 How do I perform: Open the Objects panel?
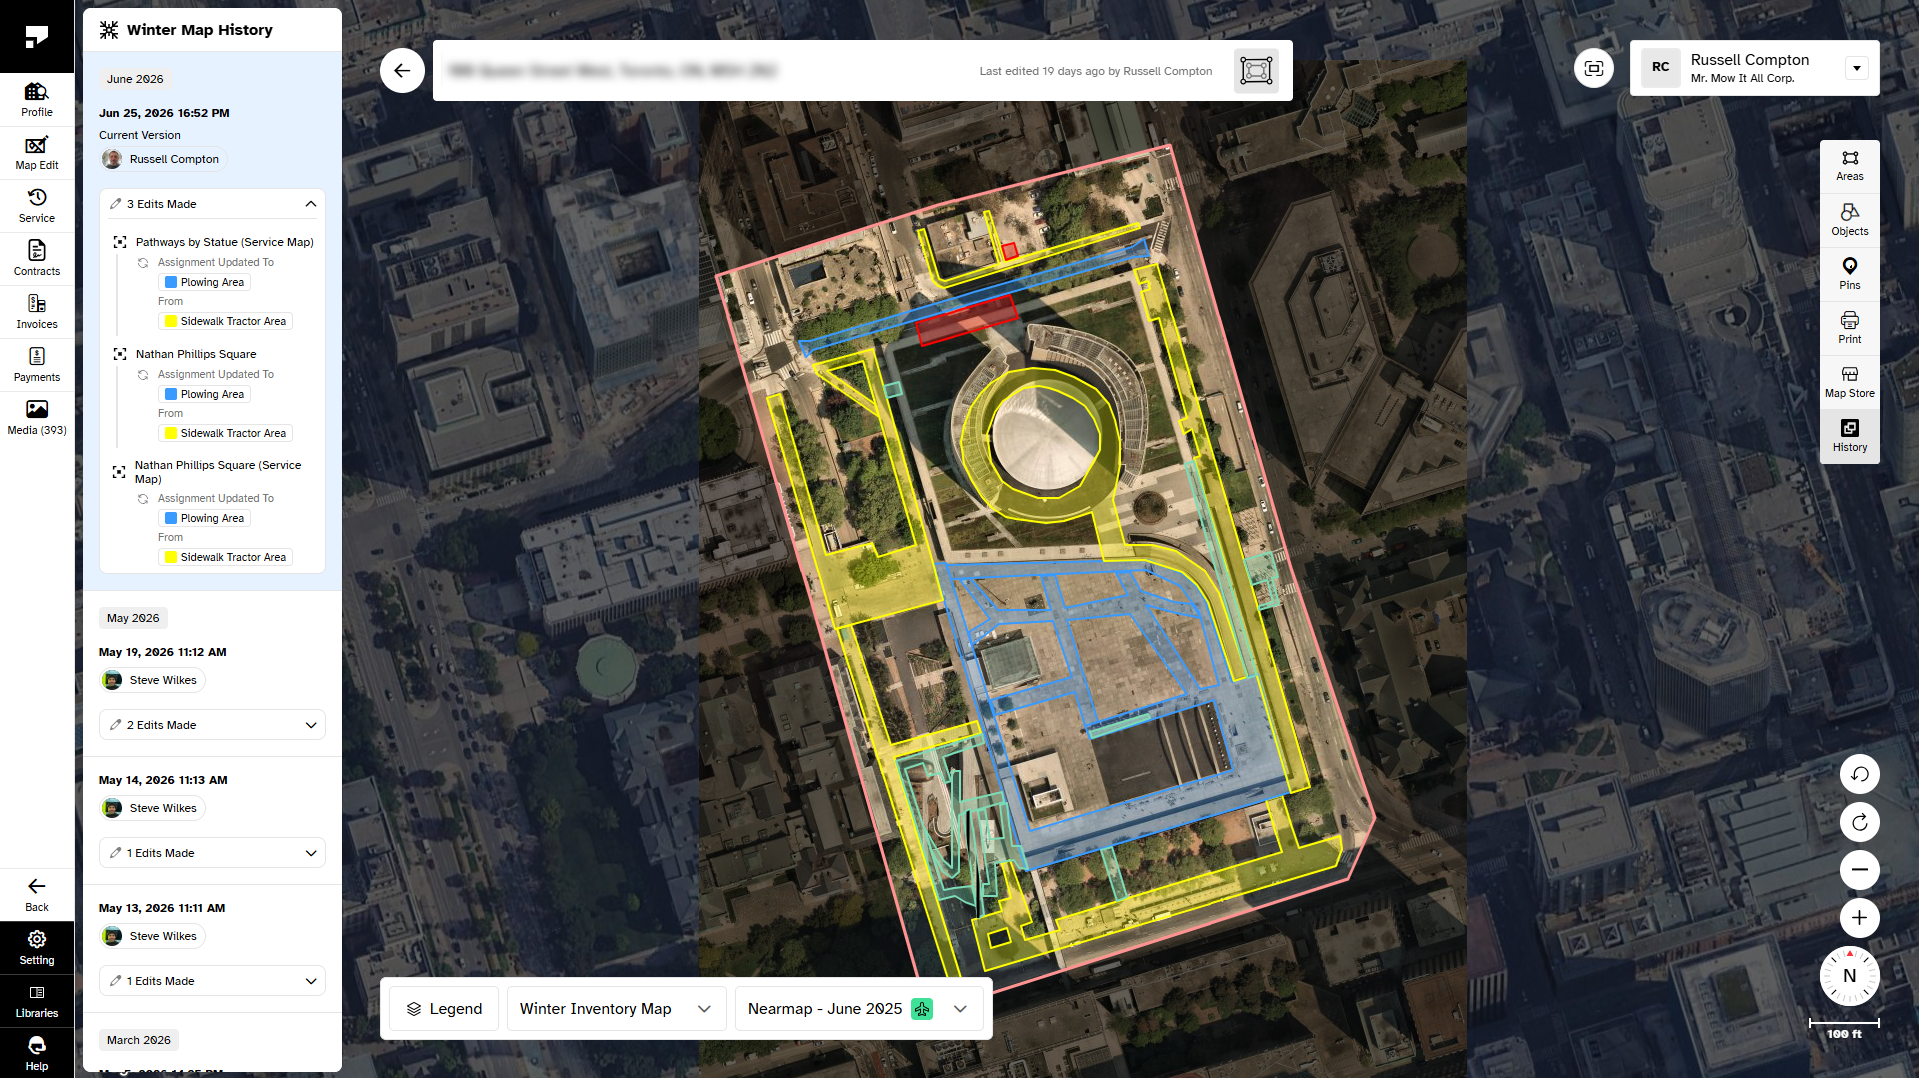coord(1849,220)
